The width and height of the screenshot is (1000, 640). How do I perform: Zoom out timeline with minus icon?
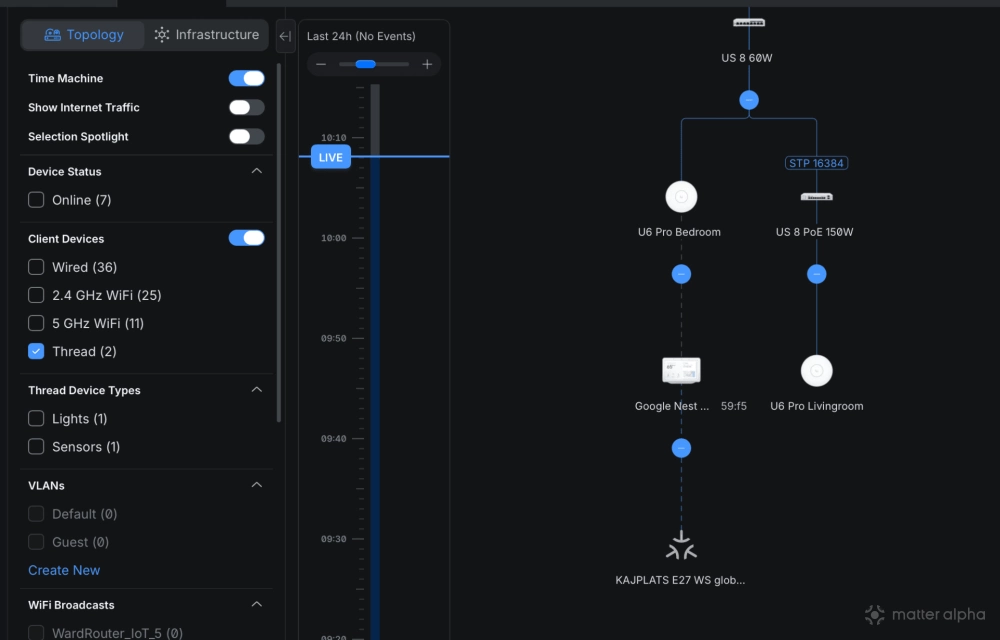coord(321,64)
